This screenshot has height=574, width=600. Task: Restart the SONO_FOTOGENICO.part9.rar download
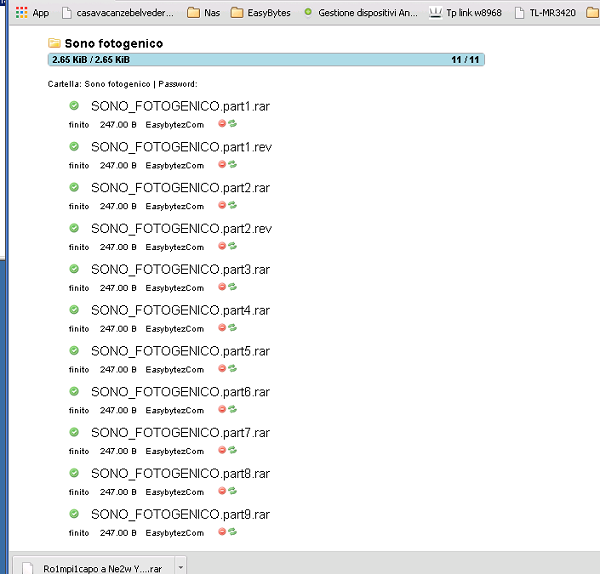point(232,532)
